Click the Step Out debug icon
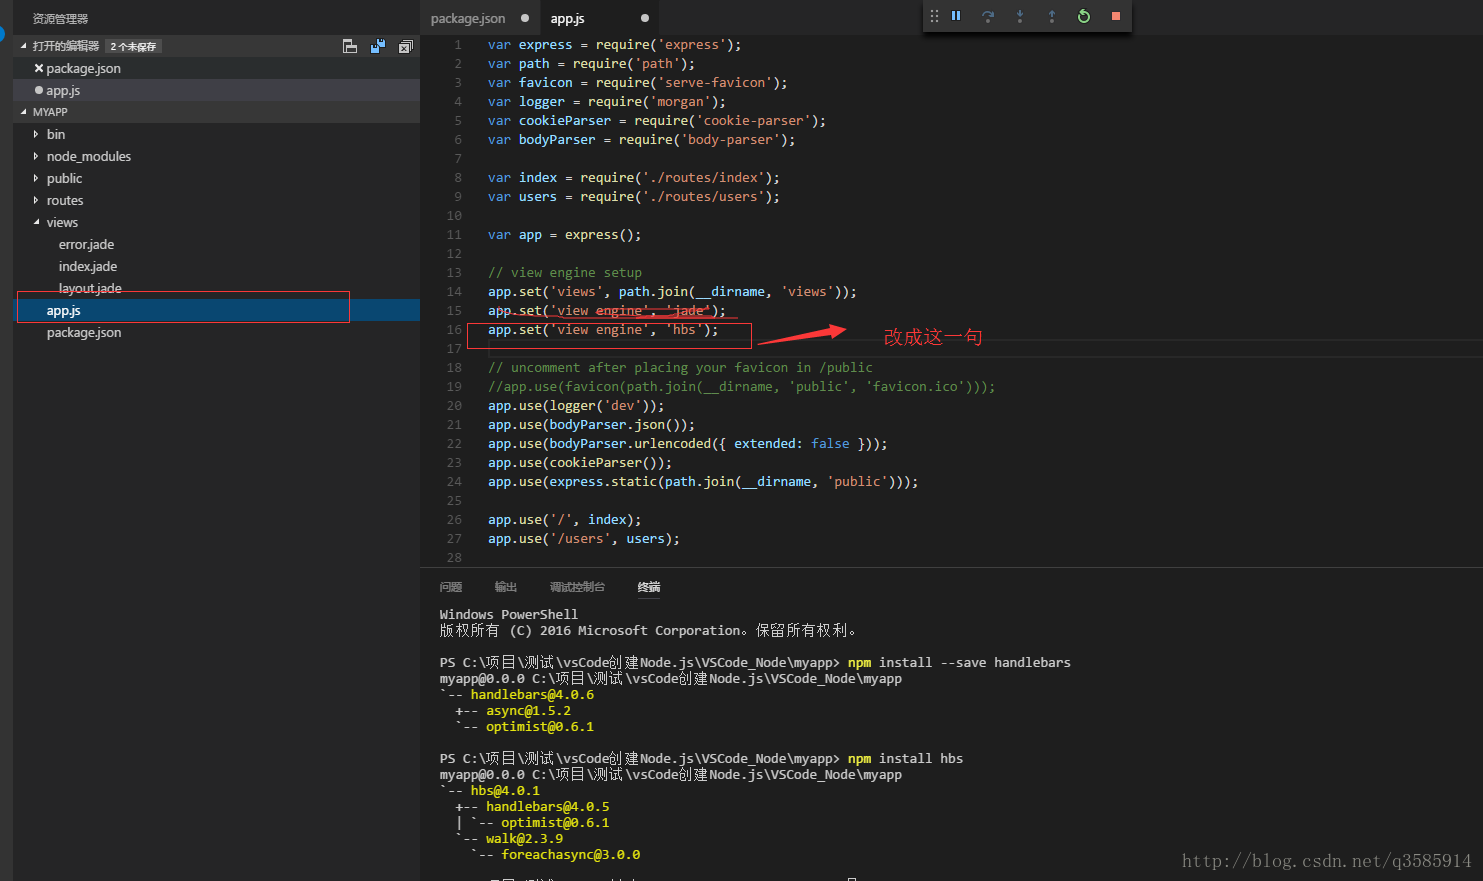 1052,16
